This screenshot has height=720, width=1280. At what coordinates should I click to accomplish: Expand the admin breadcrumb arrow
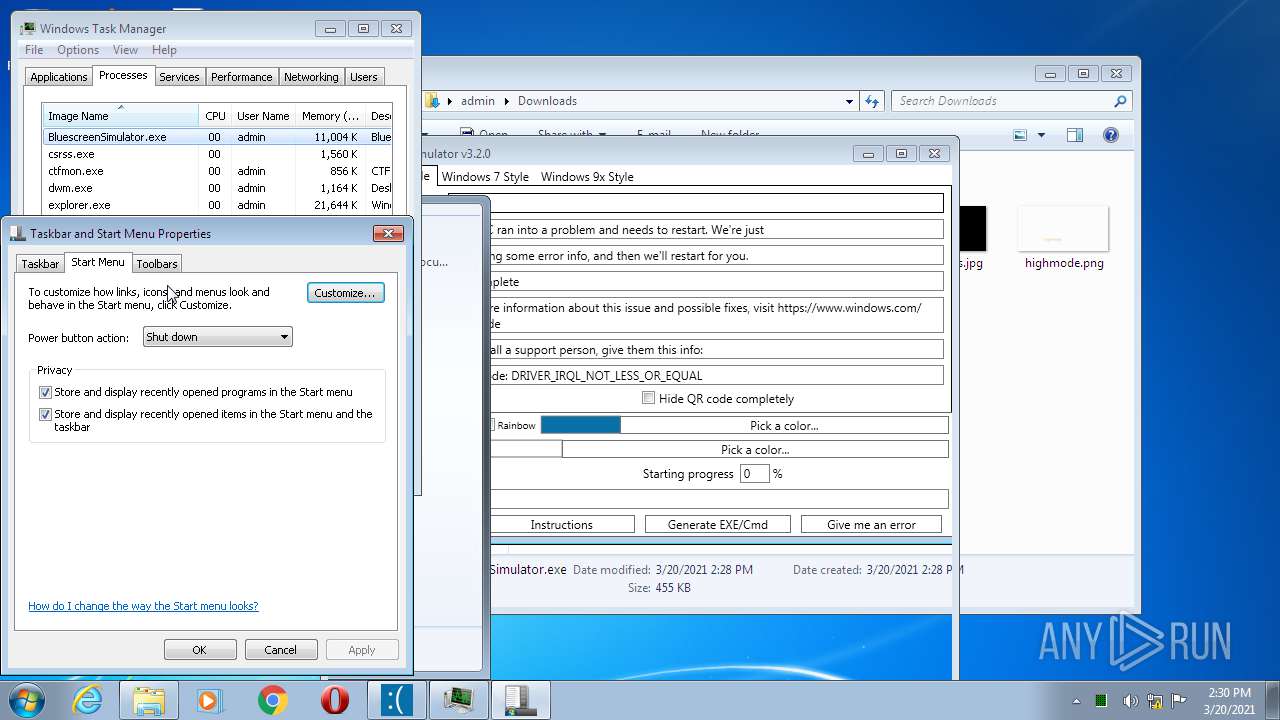pos(507,101)
